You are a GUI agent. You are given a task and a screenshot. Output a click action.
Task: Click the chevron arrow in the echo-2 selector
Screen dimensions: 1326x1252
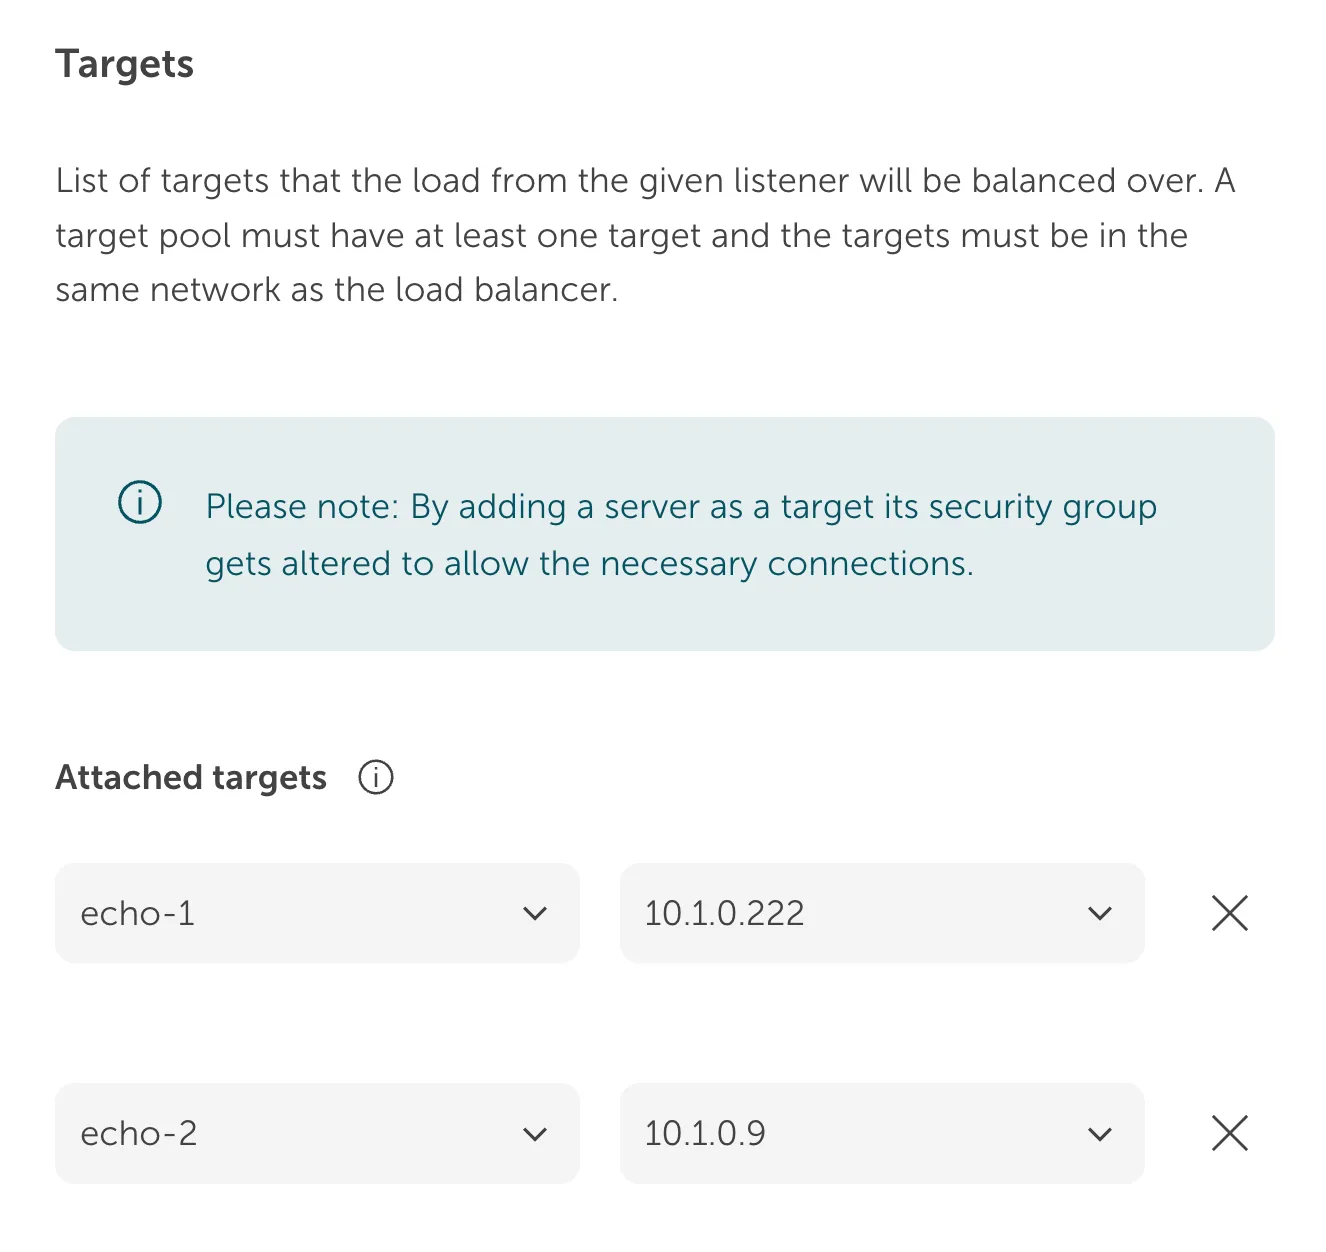[x=535, y=1134]
